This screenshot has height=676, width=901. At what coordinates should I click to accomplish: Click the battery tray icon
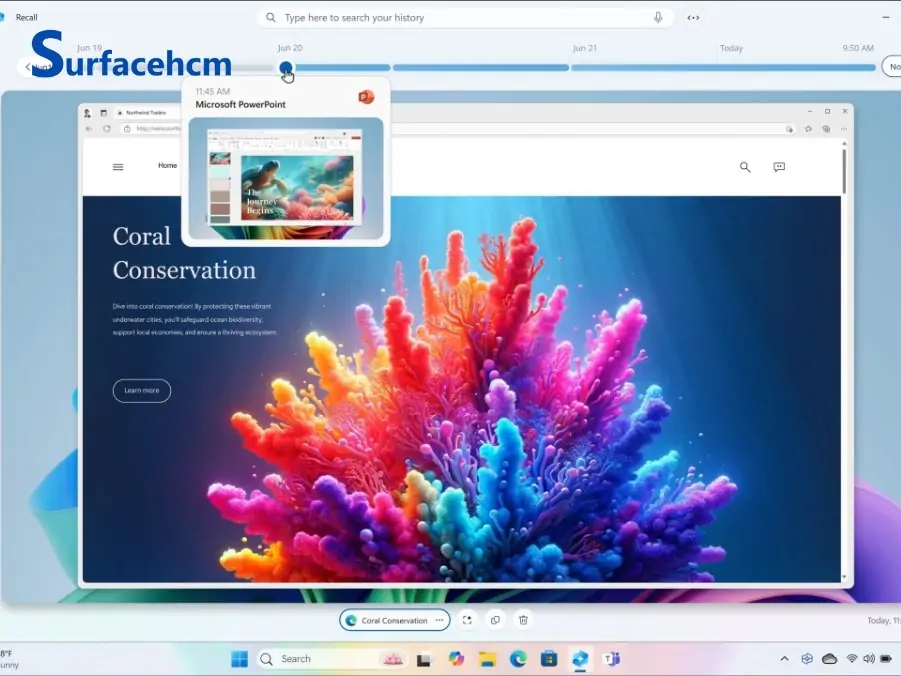(885, 659)
